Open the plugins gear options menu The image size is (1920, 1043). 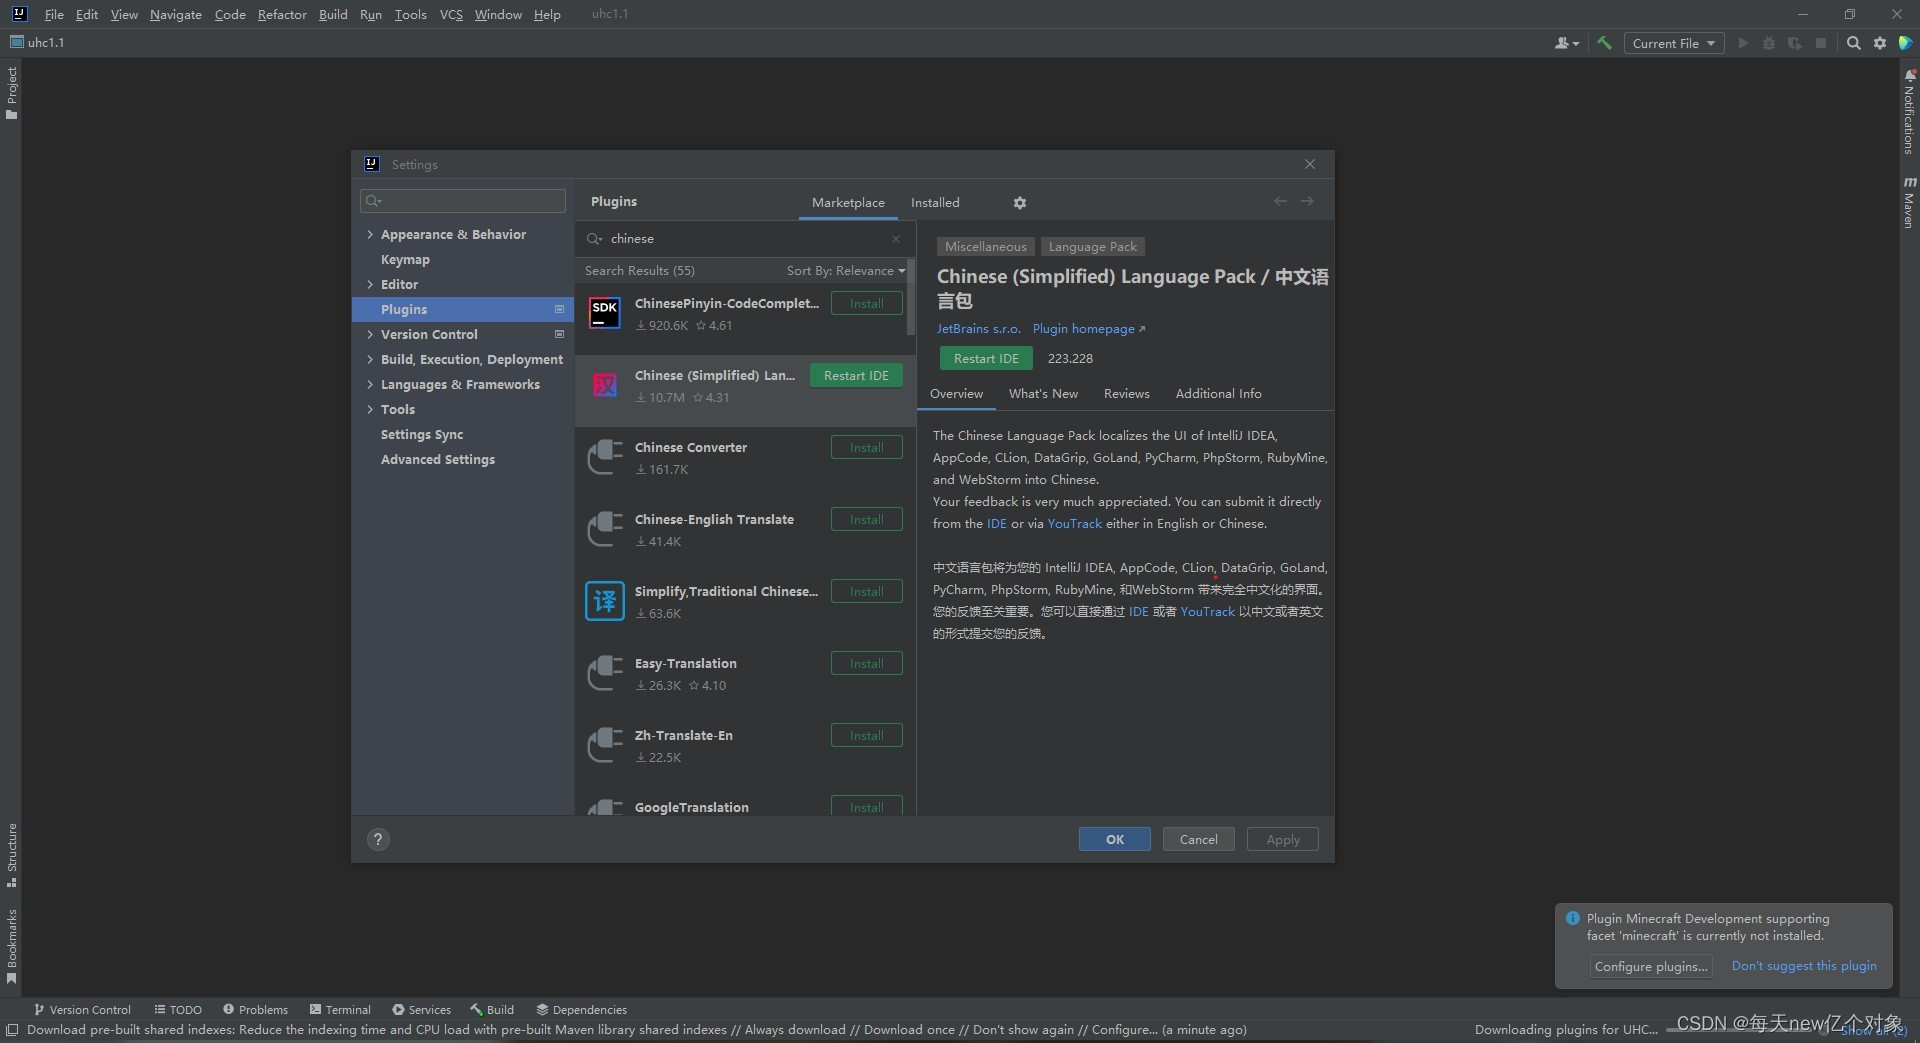(x=1019, y=202)
